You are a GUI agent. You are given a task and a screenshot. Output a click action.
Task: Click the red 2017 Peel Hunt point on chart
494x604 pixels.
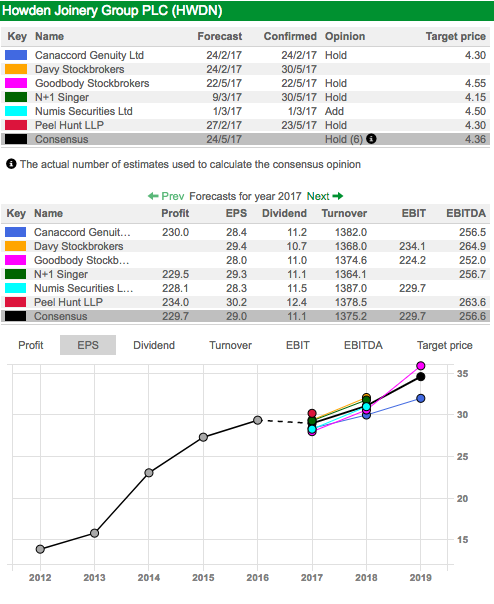click(x=312, y=413)
